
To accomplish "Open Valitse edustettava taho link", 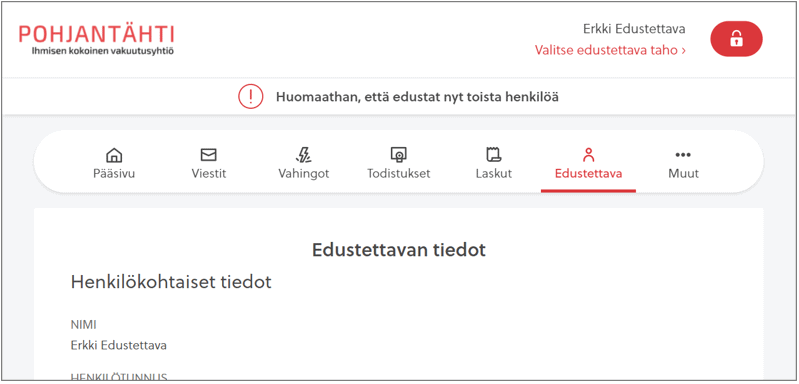I will click(x=610, y=50).
